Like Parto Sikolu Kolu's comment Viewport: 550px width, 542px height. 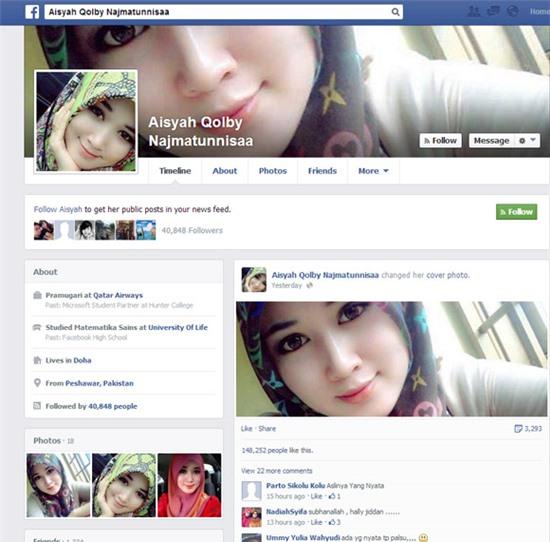tap(316, 496)
